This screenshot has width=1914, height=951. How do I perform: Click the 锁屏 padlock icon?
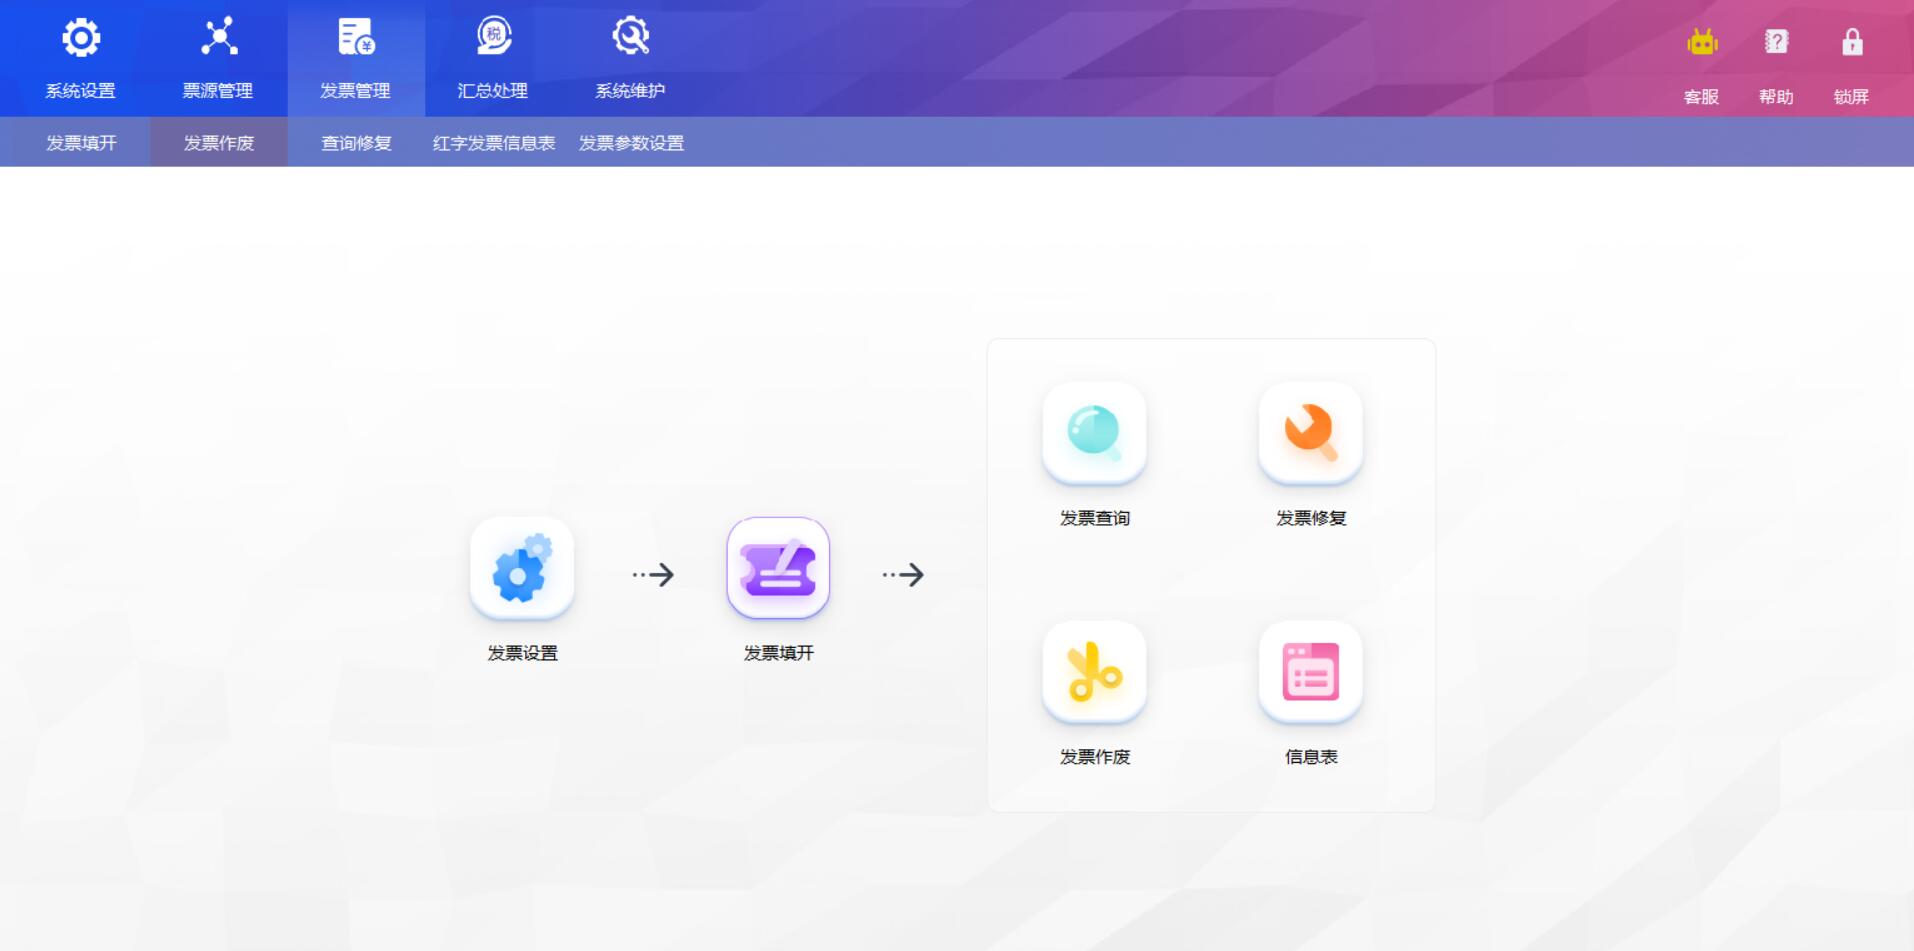pyautogui.click(x=1852, y=42)
